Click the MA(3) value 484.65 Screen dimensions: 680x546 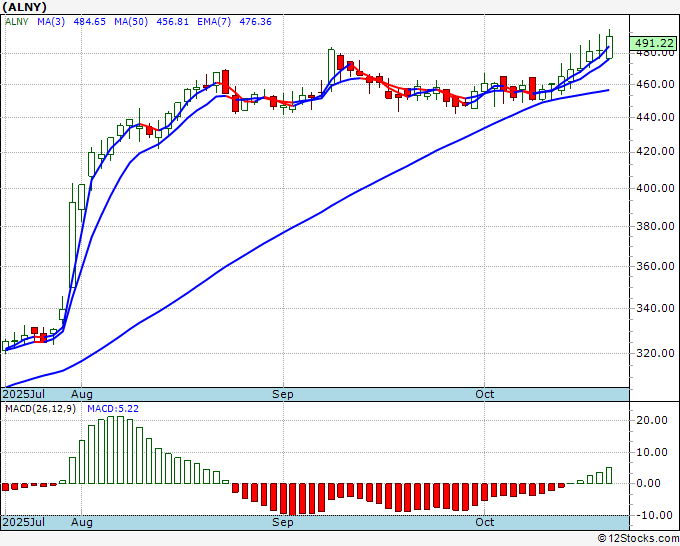[x=89, y=22]
